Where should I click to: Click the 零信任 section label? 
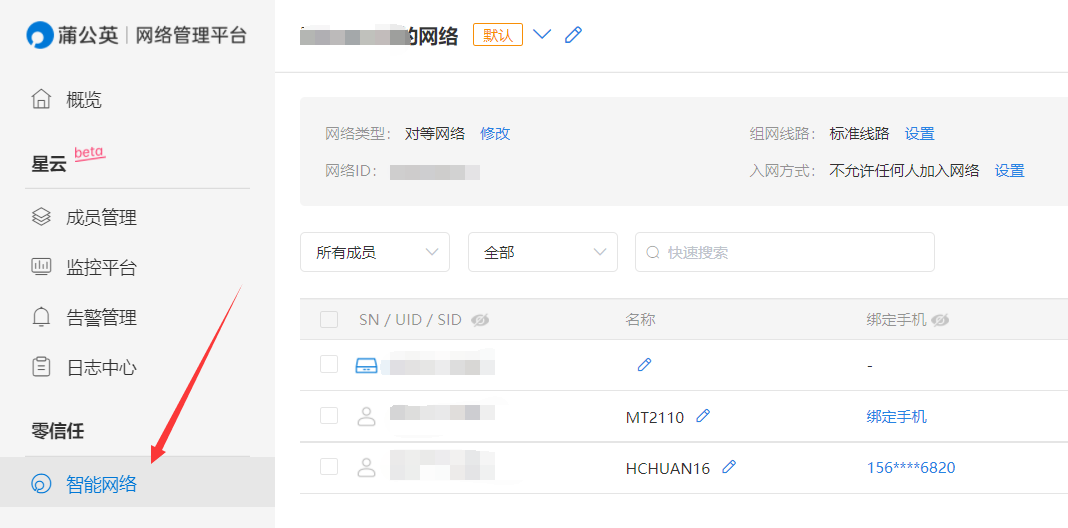click(x=58, y=431)
